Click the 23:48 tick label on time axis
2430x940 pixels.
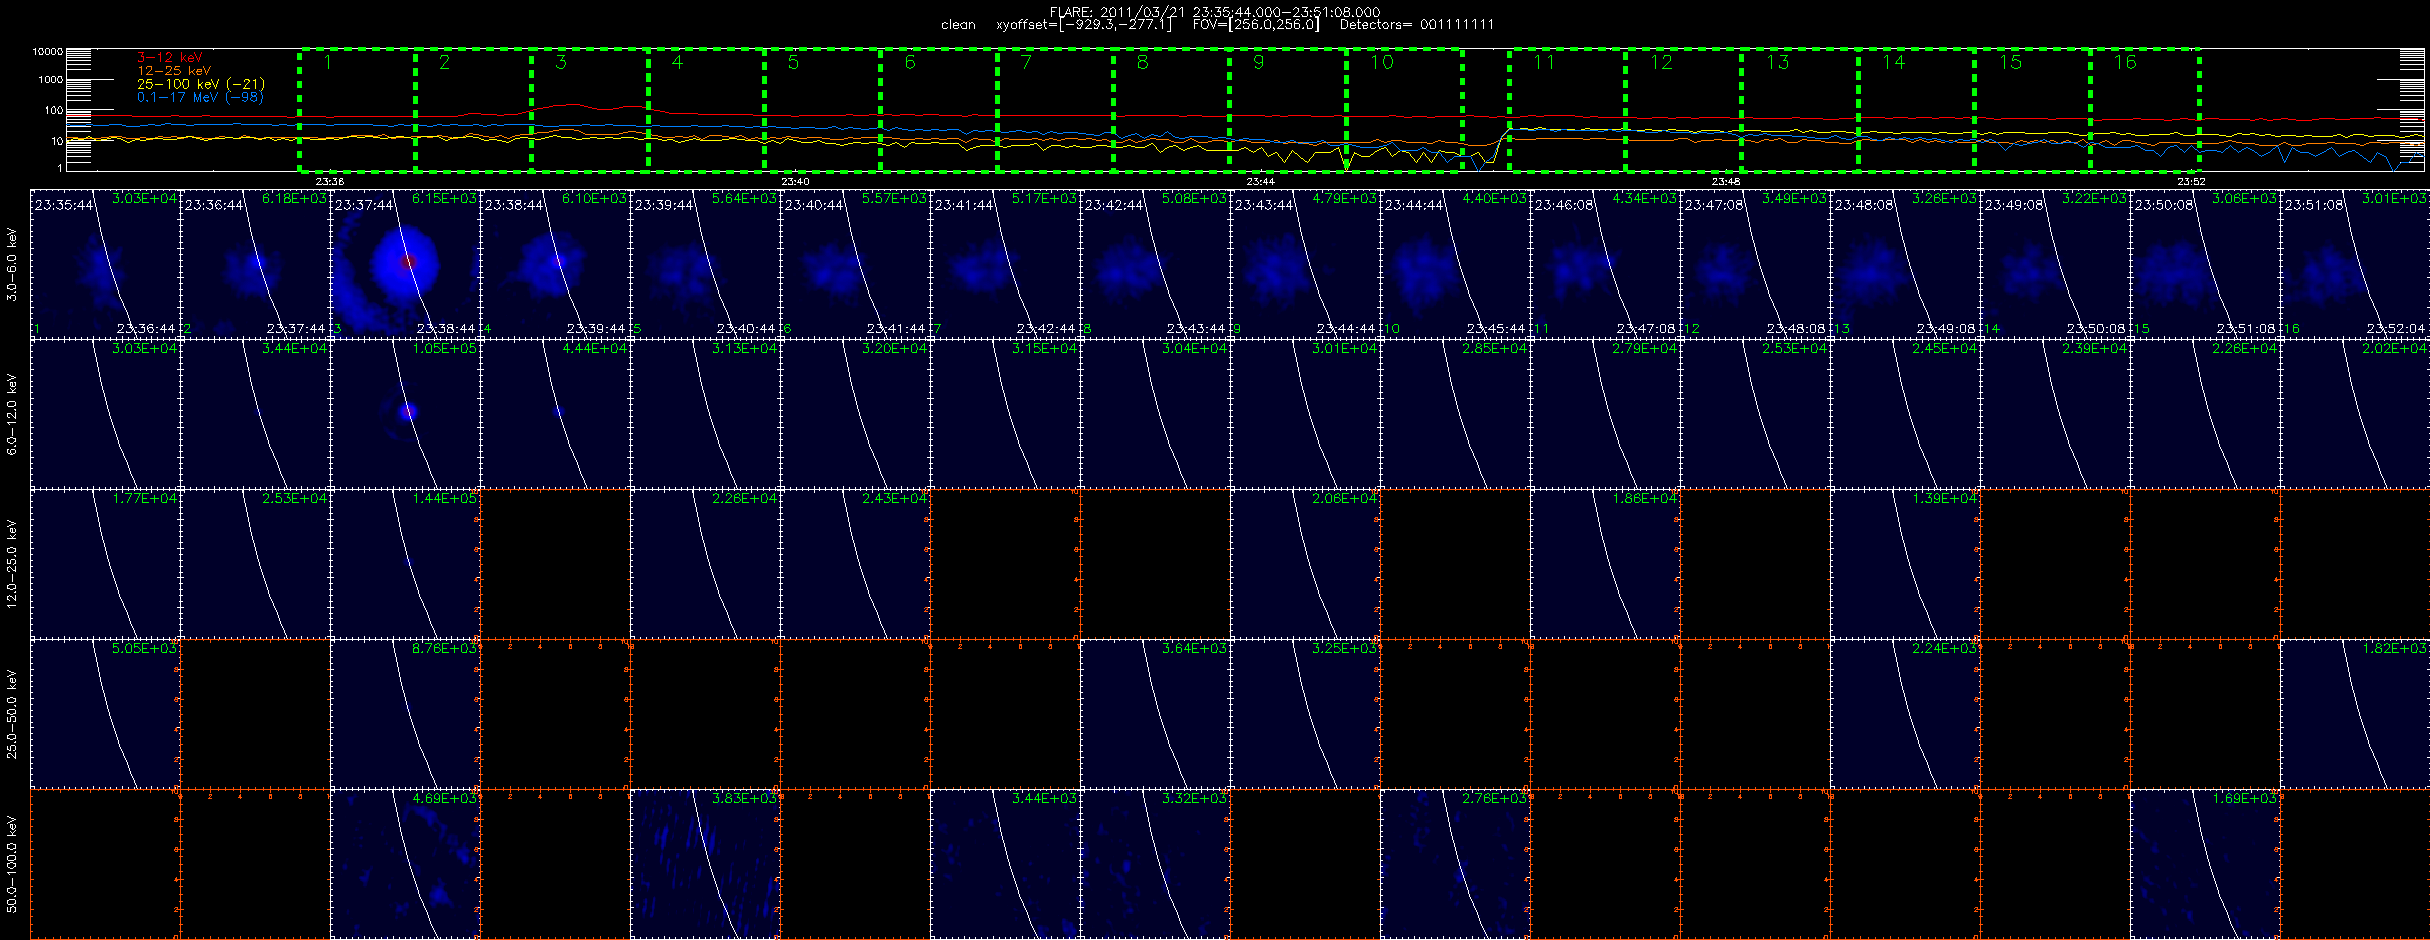[1726, 181]
